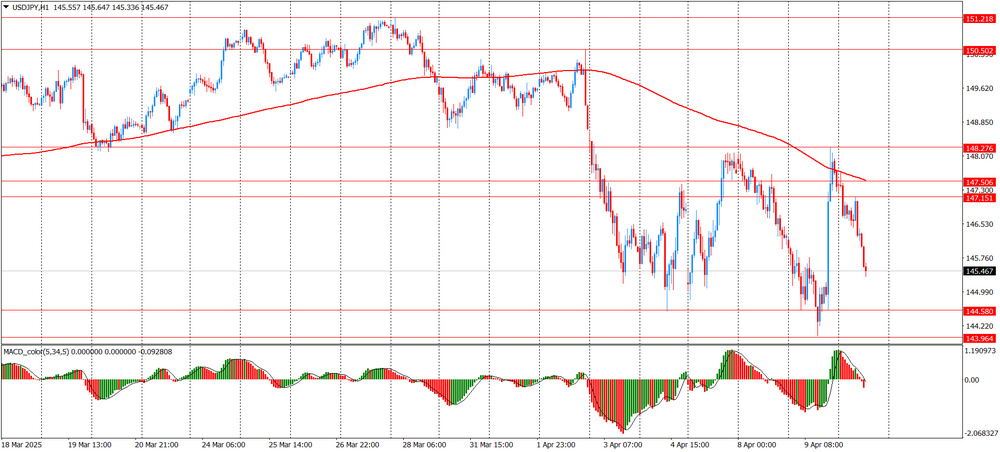Select the 143.964 red price level tag
Image resolution: width=1000 pixels, height=452 pixels.
click(978, 338)
